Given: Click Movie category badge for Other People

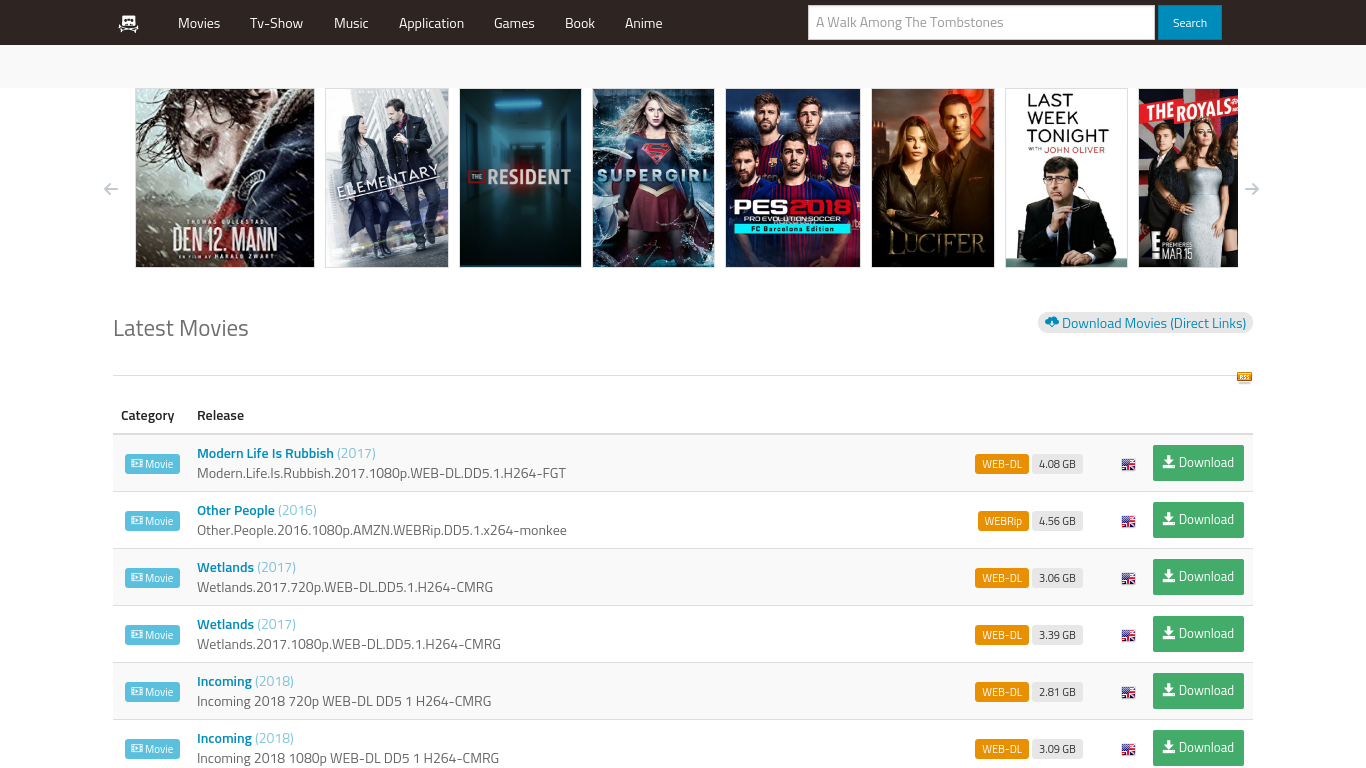Looking at the screenshot, I should [x=152, y=521].
